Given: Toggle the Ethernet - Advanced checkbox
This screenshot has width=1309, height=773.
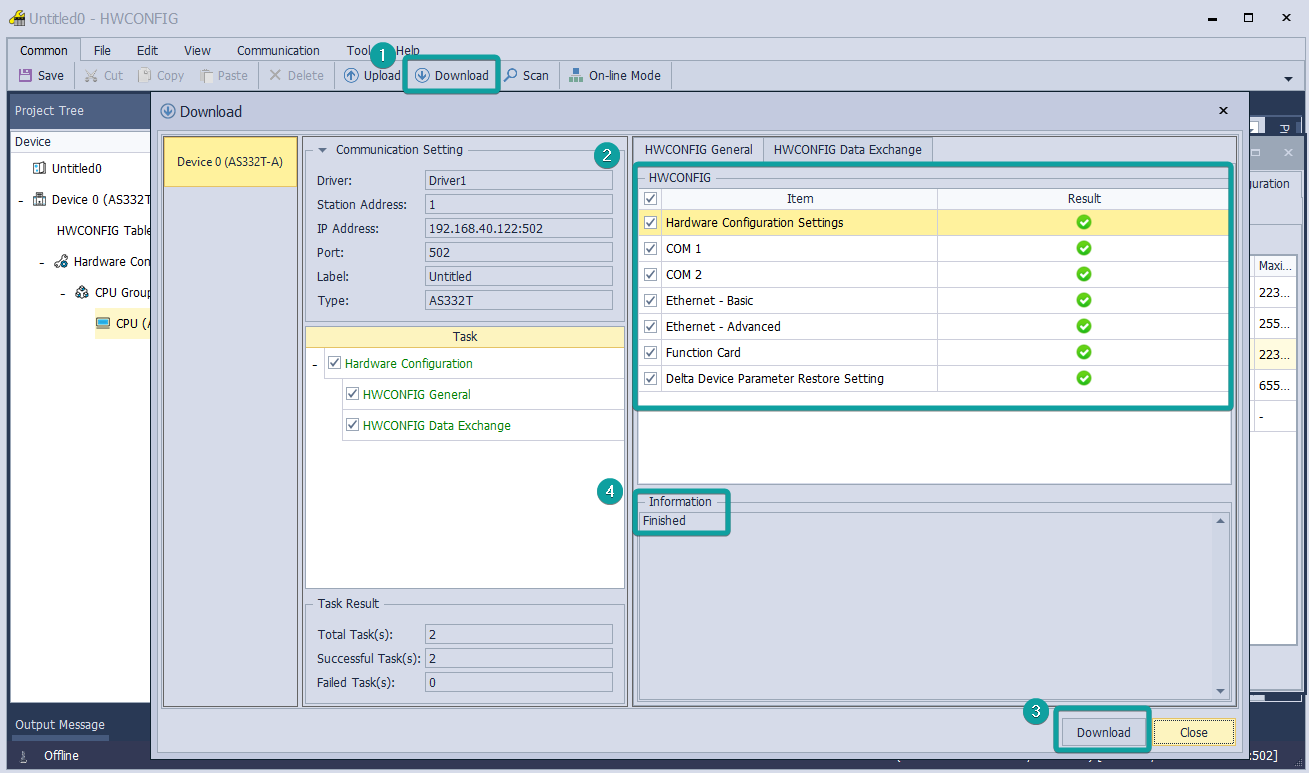Looking at the screenshot, I should coord(651,327).
